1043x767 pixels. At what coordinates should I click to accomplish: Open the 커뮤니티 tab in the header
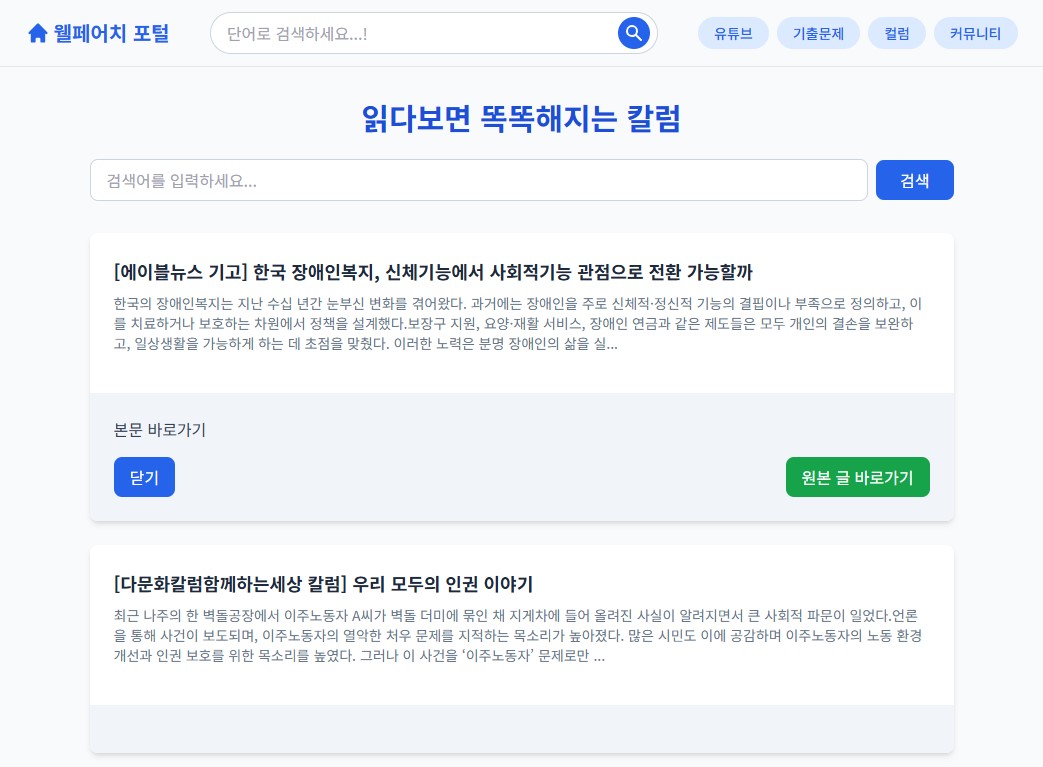[975, 33]
